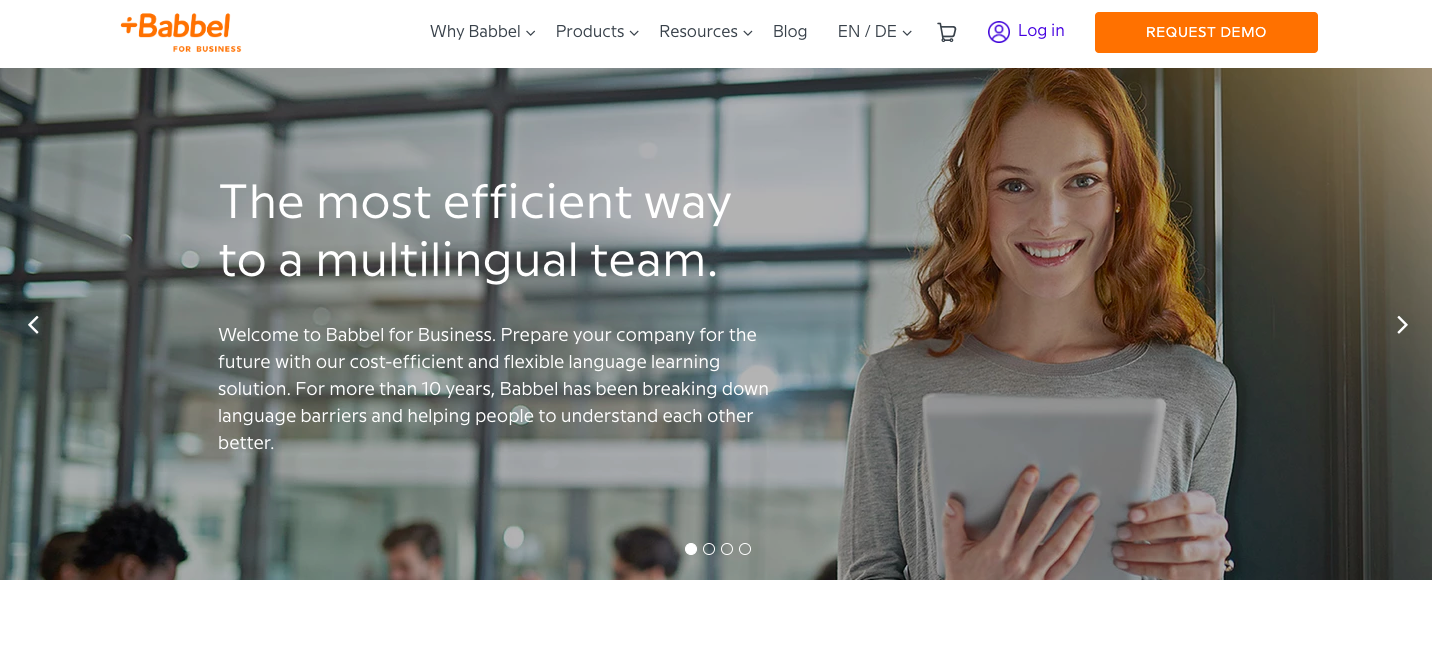This screenshot has height=672, width=1432.
Task: Open the EN / DE language selector
Action: (x=875, y=32)
